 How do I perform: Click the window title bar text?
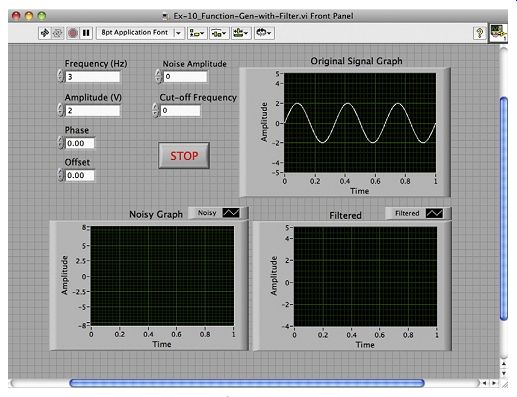point(263,16)
